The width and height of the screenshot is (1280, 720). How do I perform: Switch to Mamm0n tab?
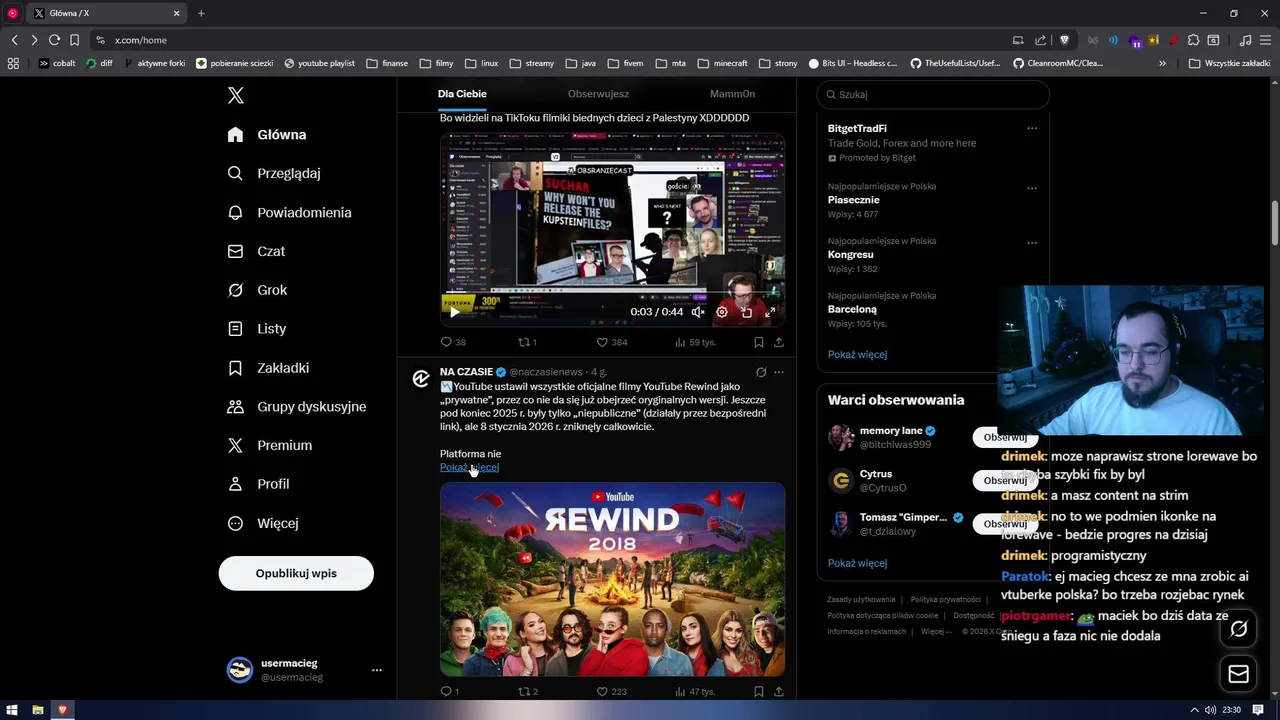click(732, 94)
